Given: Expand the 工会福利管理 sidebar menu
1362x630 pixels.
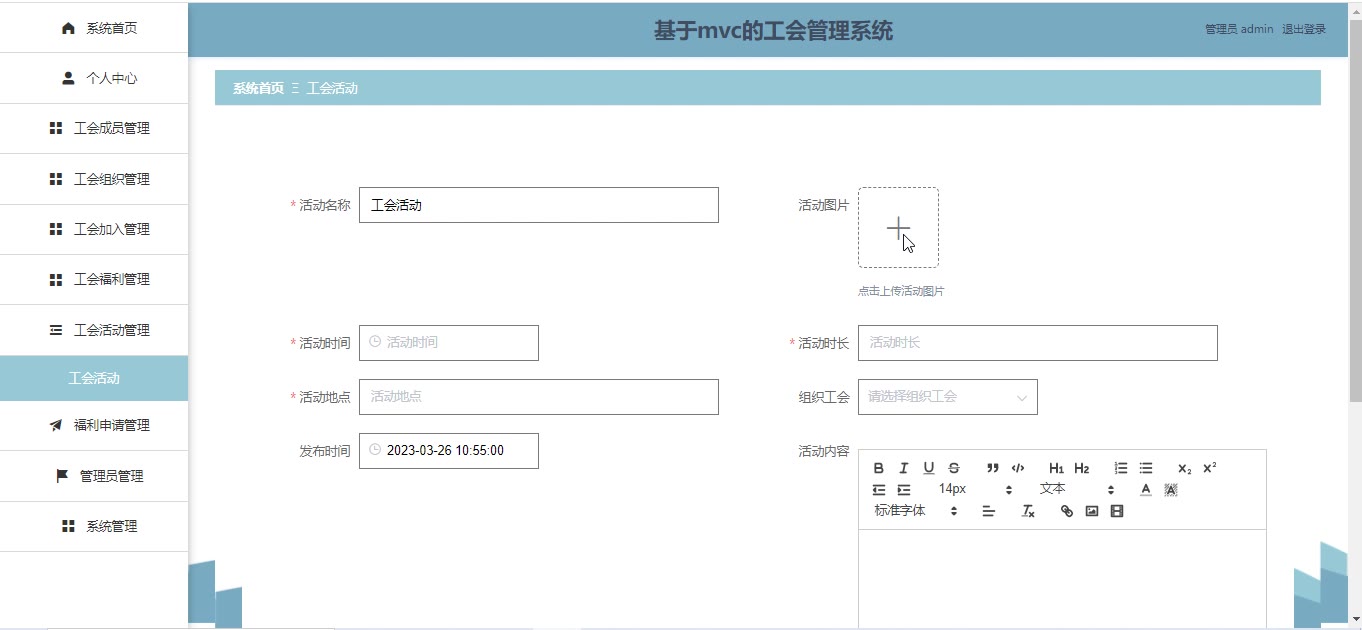Looking at the screenshot, I should (x=94, y=279).
